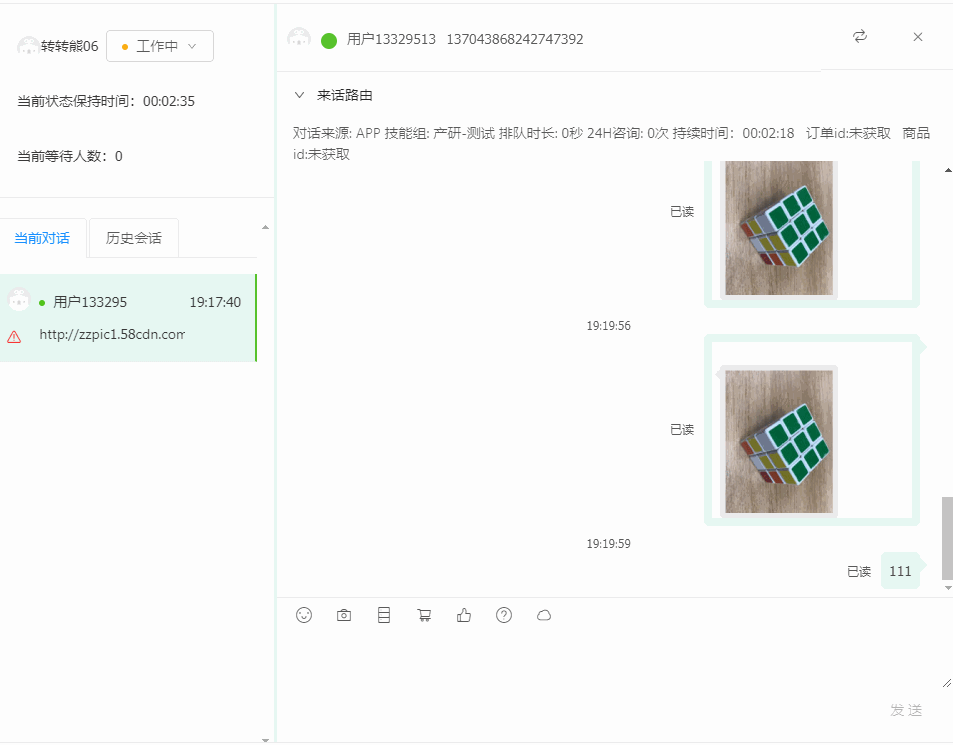The height and width of the screenshot is (745, 953).
Task: Click the 发送 send button
Action: (904, 710)
